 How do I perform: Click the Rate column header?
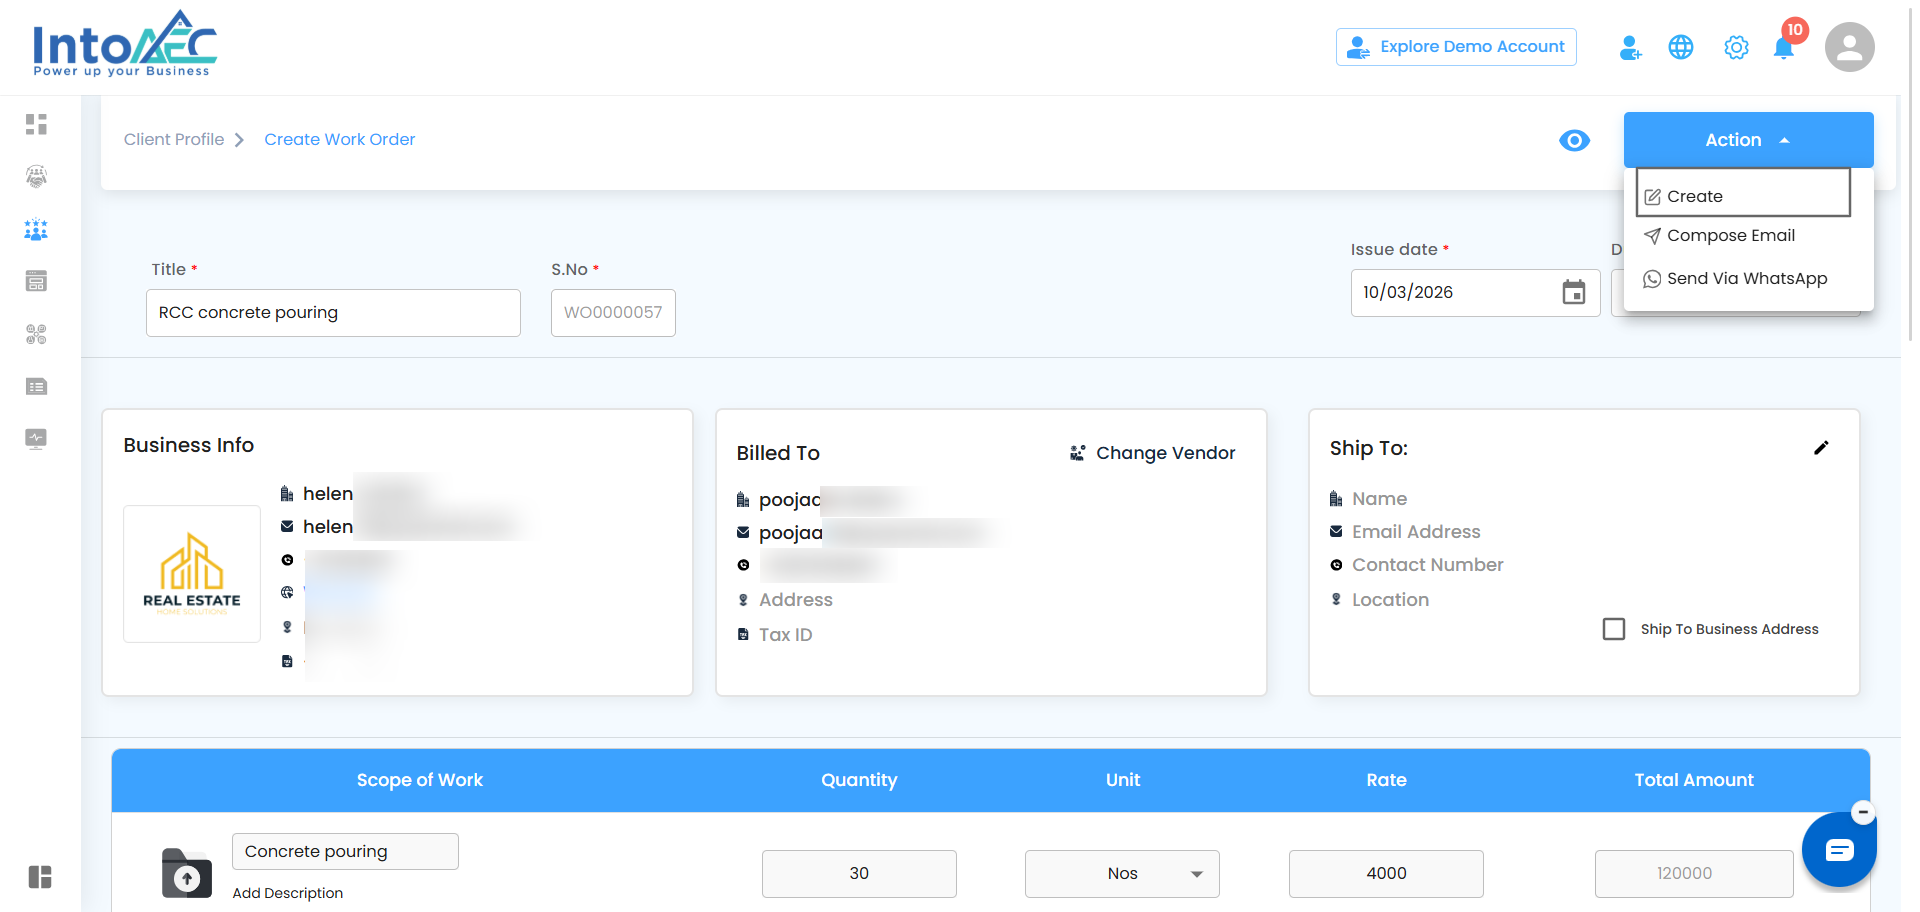pyautogui.click(x=1386, y=780)
